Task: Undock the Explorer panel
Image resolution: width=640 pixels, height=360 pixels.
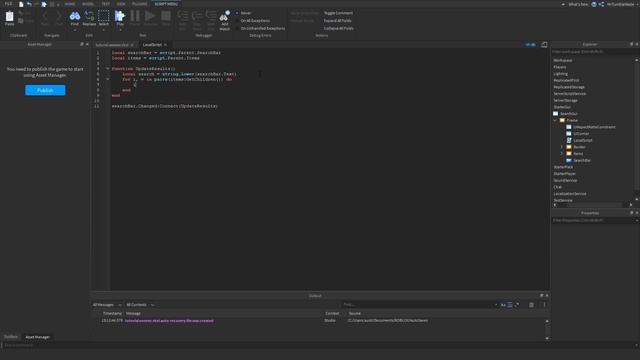Action: (631, 44)
